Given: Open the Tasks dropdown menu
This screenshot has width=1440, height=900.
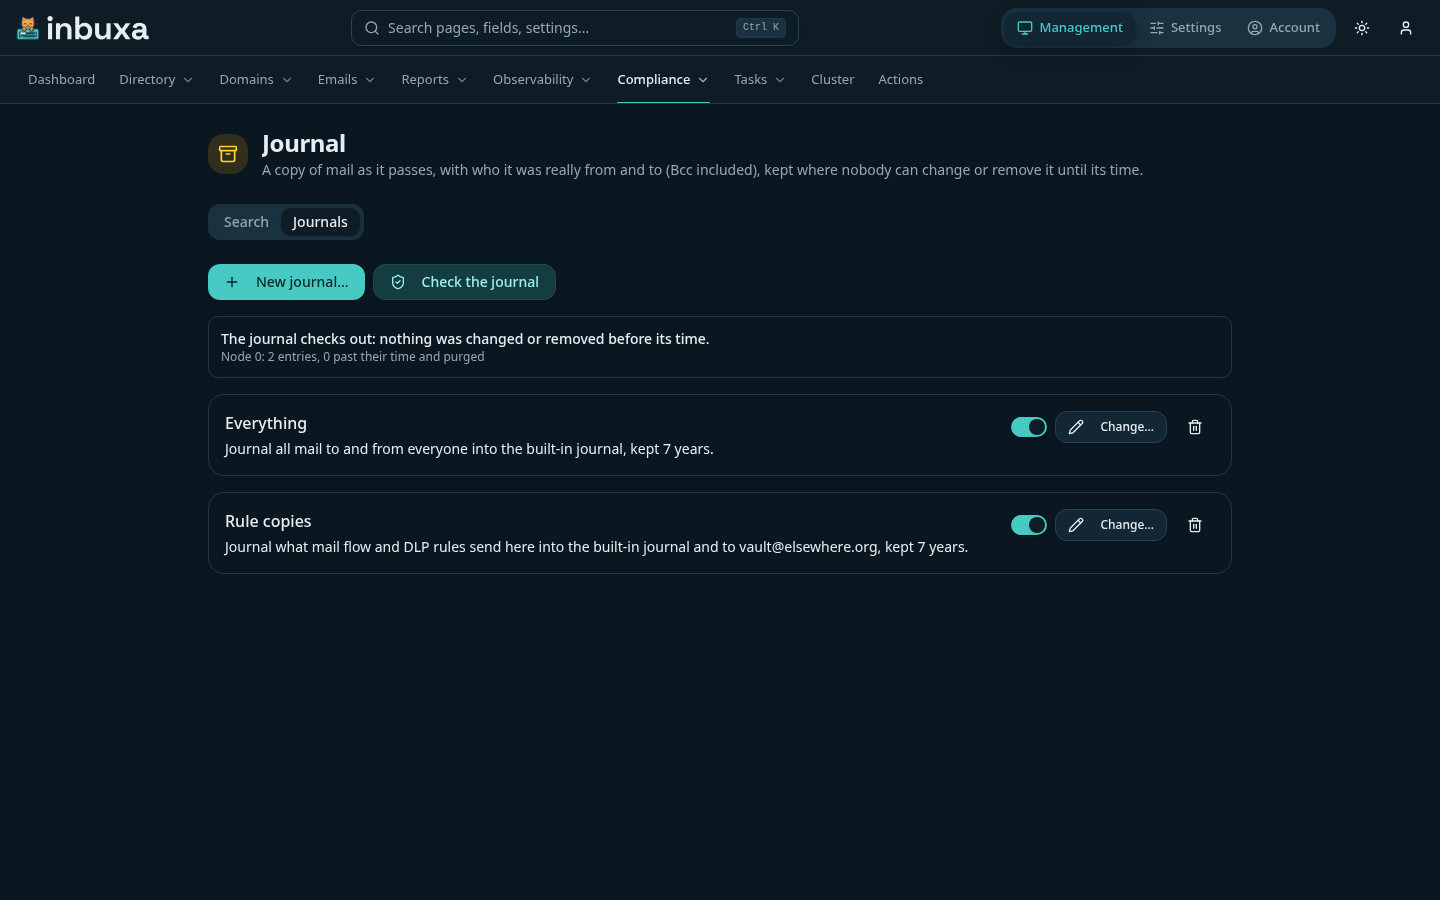Looking at the screenshot, I should tap(760, 80).
